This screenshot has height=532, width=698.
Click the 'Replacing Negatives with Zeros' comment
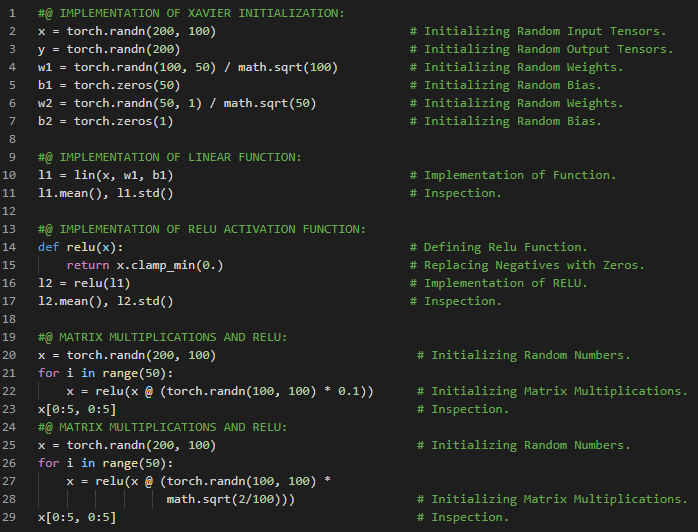(534, 265)
